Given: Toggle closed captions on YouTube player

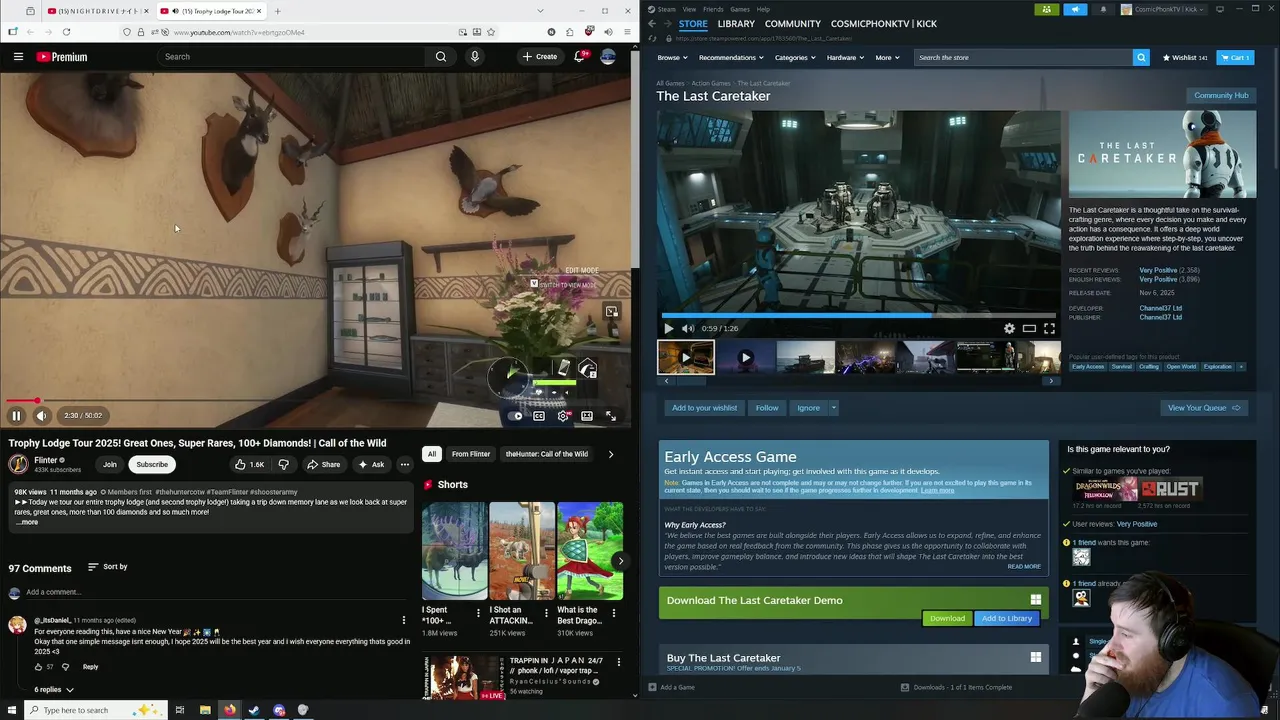Looking at the screenshot, I should (x=539, y=416).
